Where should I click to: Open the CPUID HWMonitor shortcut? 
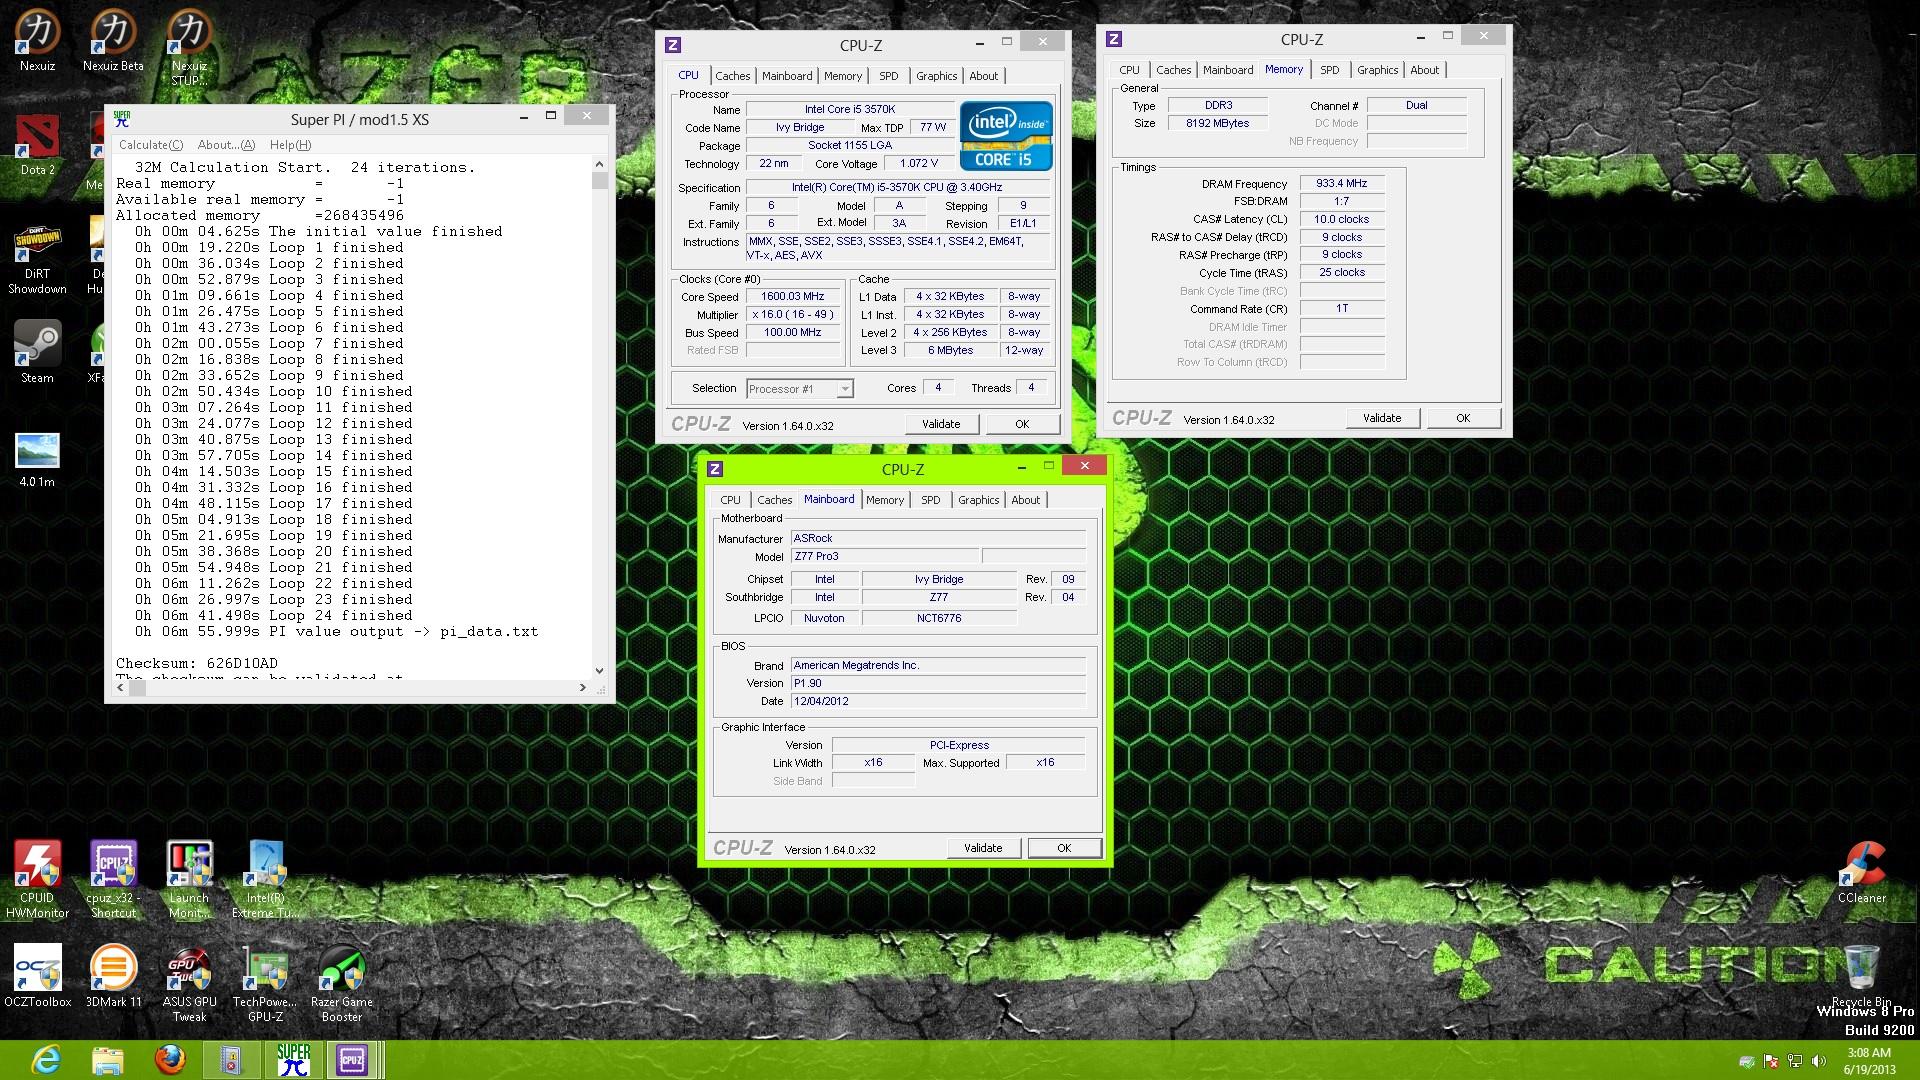37,880
